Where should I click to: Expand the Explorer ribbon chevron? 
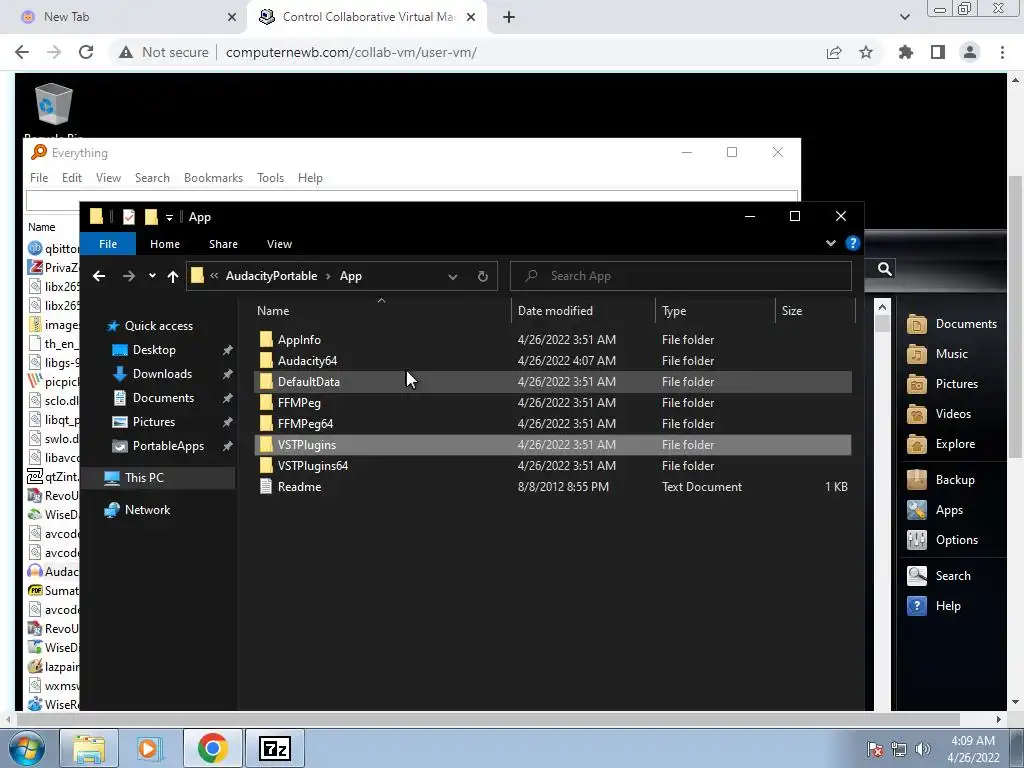click(831, 244)
